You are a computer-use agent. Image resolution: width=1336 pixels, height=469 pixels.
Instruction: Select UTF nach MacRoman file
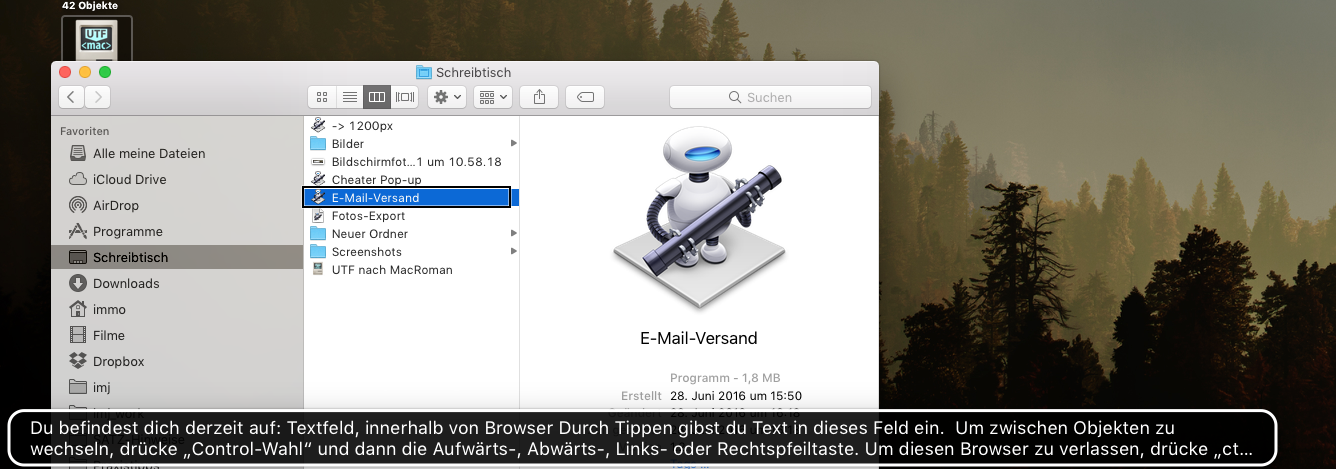point(411,269)
